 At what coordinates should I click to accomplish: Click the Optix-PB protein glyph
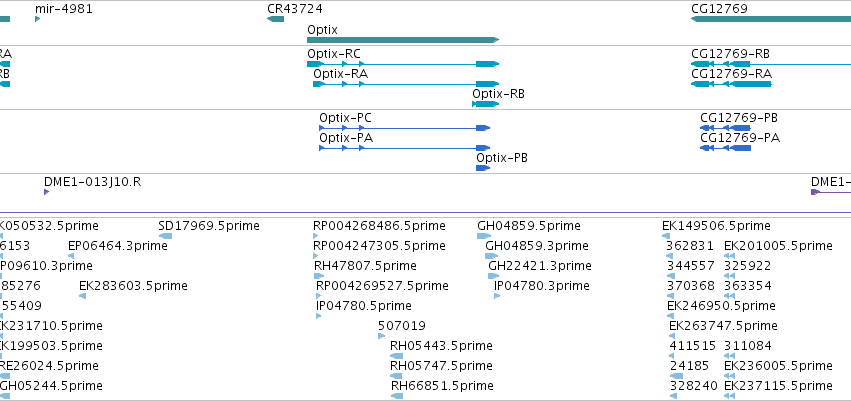(x=483, y=168)
